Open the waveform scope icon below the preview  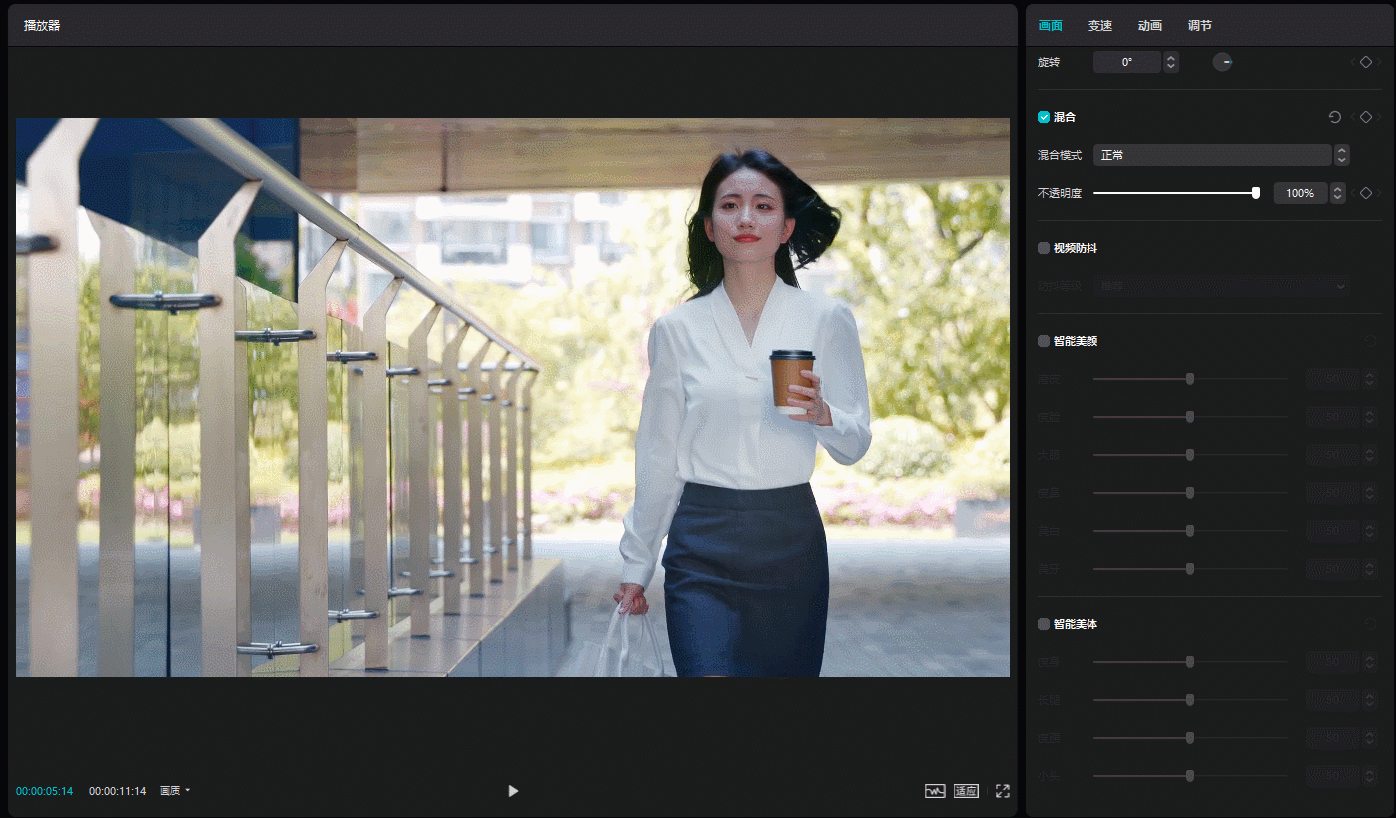[935, 791]
